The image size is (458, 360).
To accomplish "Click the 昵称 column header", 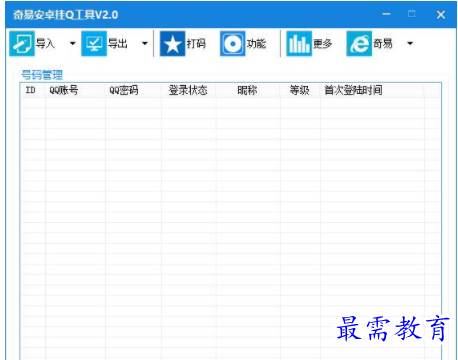I will point(248,90).
